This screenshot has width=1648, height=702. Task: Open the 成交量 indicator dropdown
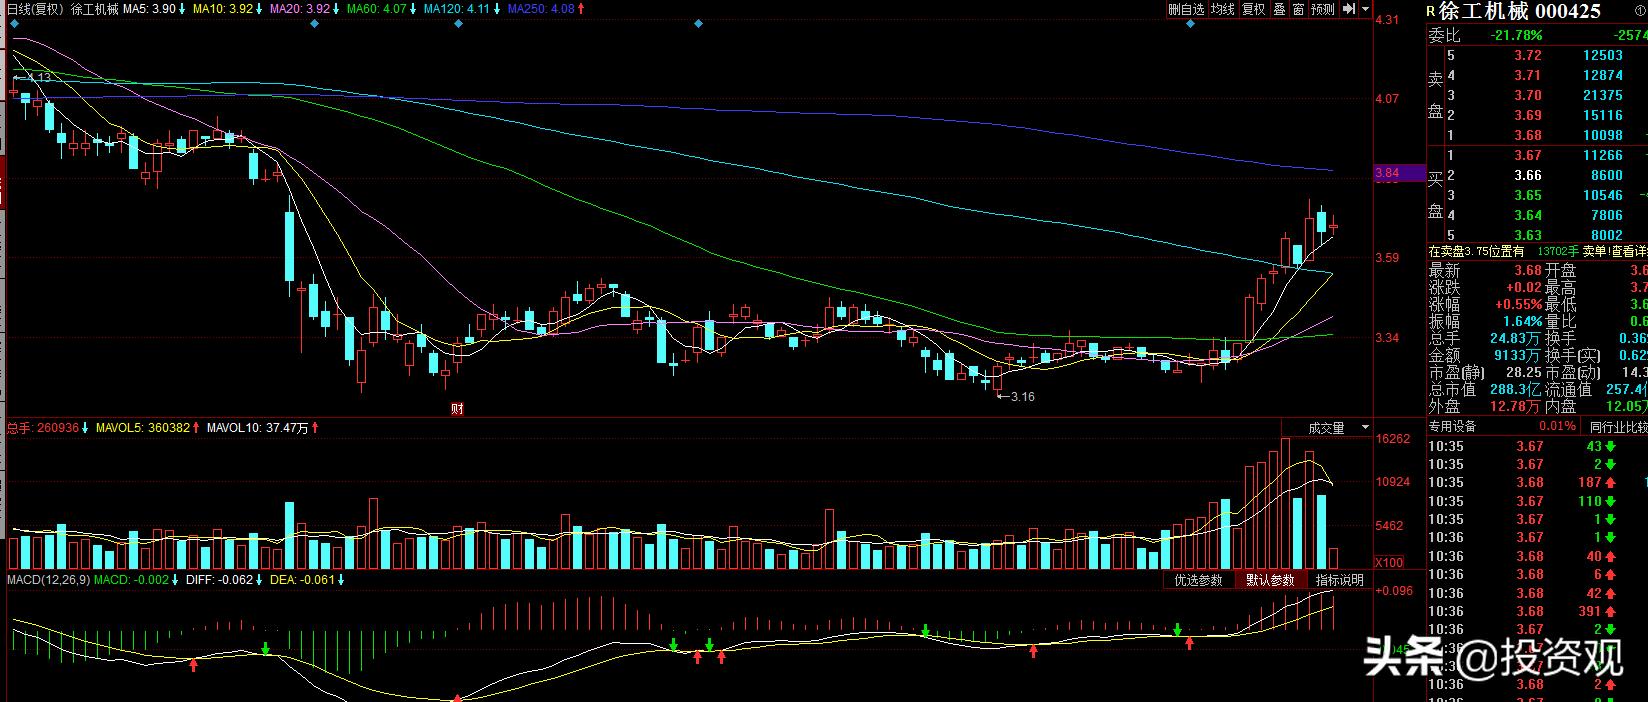(1337, 428)
